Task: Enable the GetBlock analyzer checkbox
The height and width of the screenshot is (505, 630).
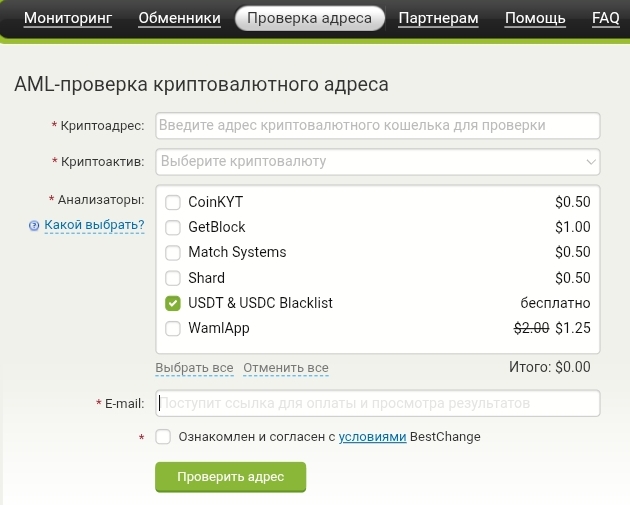Action: click(x=173, y=227)
